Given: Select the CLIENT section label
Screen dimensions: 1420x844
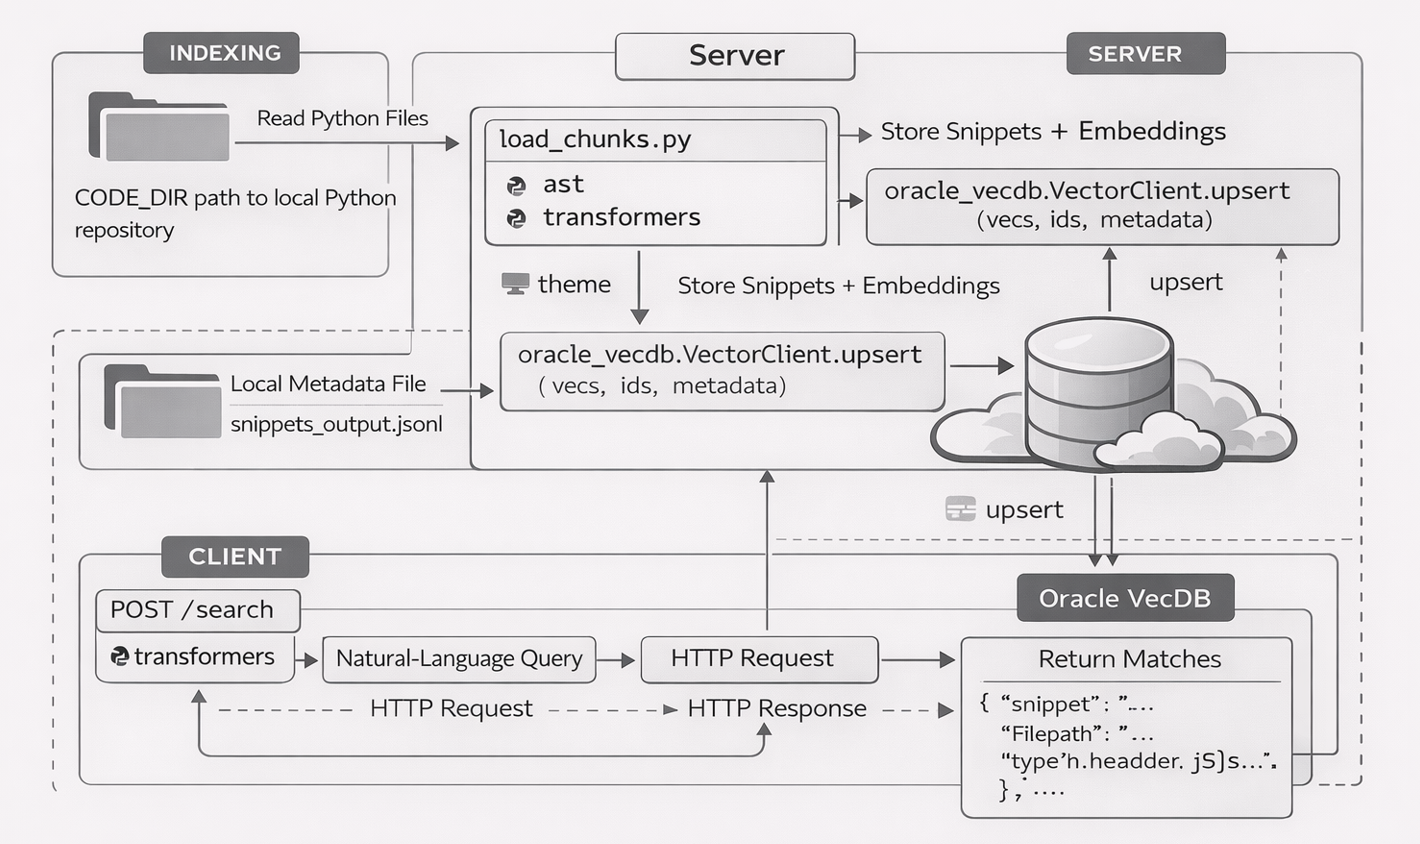Looking at the screenshot, I should pos(235,556).
